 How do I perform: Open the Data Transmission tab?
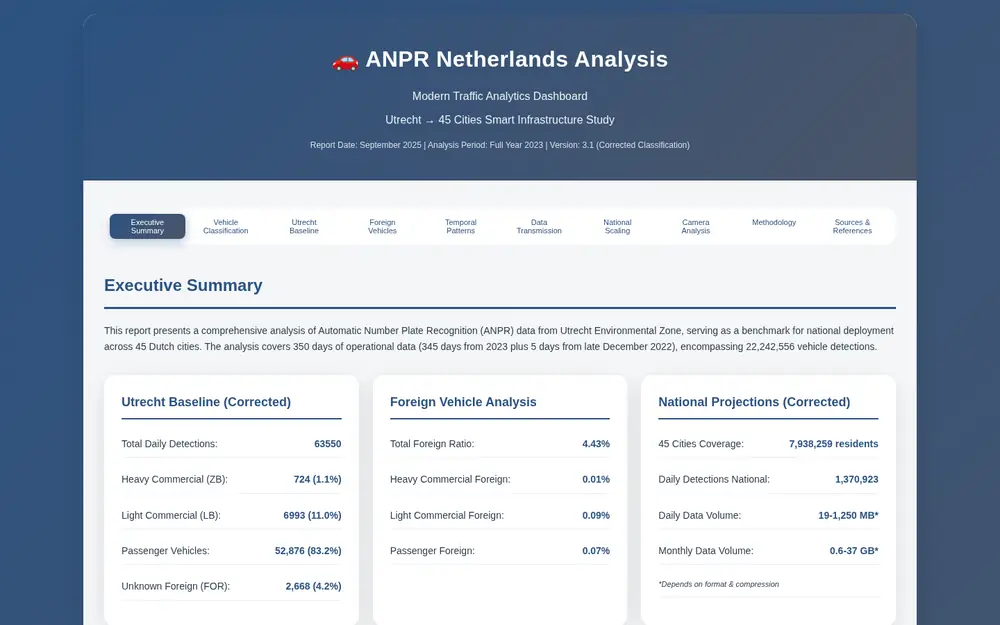click(x=539, y=226)
